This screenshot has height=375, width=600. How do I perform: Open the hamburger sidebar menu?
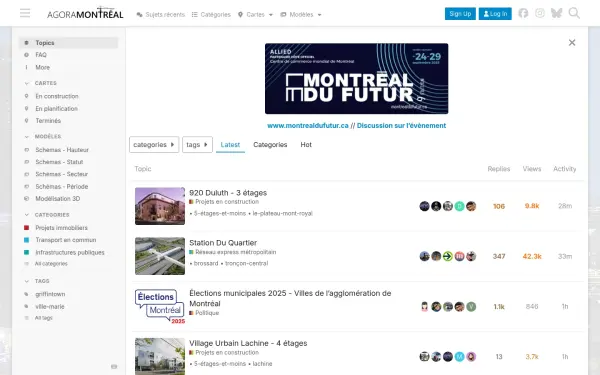[x=25, y=13]
